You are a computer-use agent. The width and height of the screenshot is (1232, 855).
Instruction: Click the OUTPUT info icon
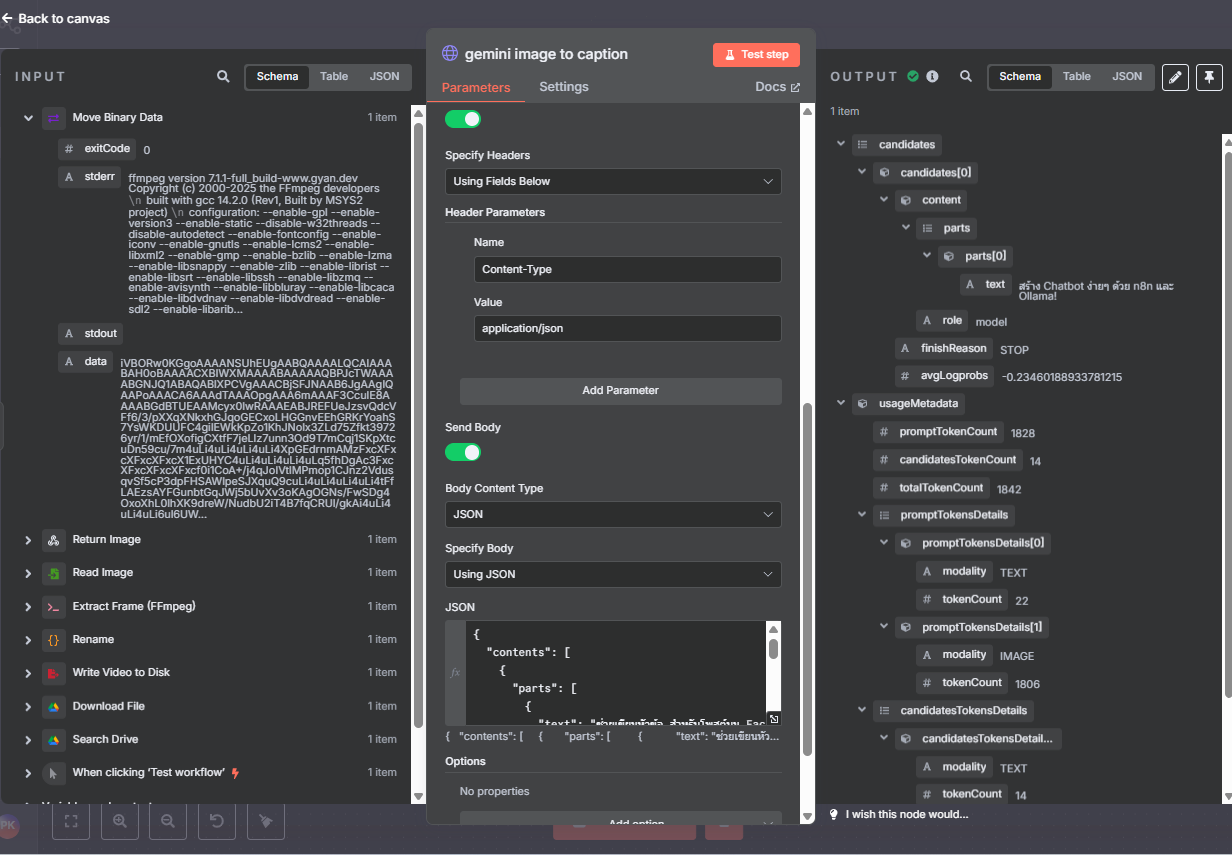click(932, 76)
